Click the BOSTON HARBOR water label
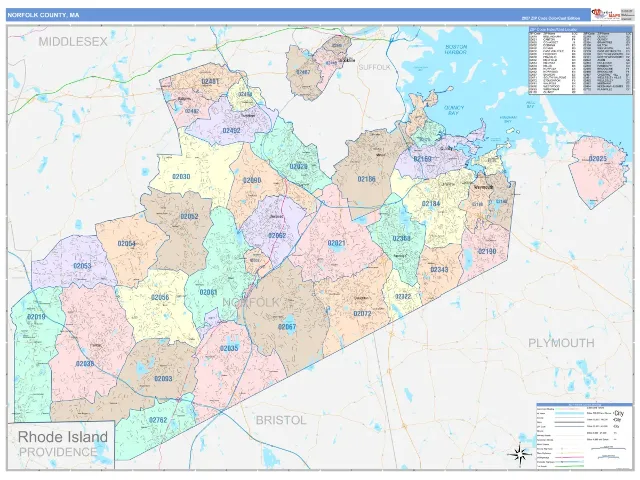This screenshot has width=640, height=480. (x=456, y=49)
